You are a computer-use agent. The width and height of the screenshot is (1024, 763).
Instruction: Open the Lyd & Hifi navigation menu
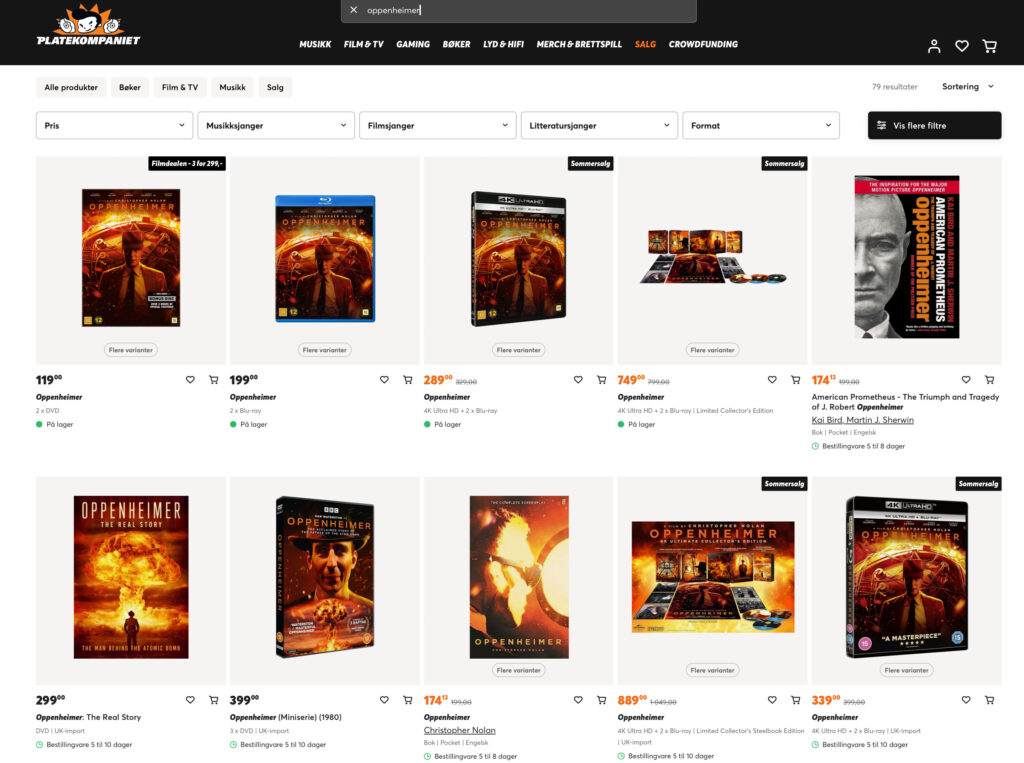[503, 44]
